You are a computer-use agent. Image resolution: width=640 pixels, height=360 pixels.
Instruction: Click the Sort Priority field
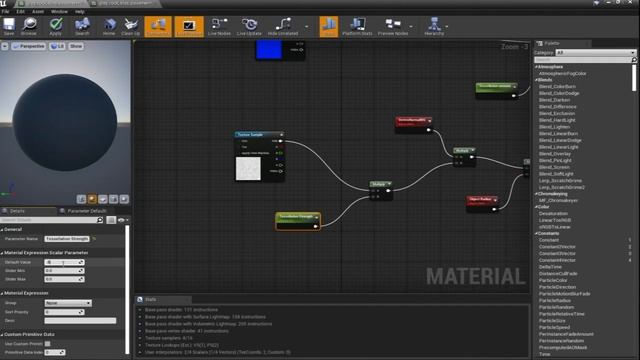(64, 312)
